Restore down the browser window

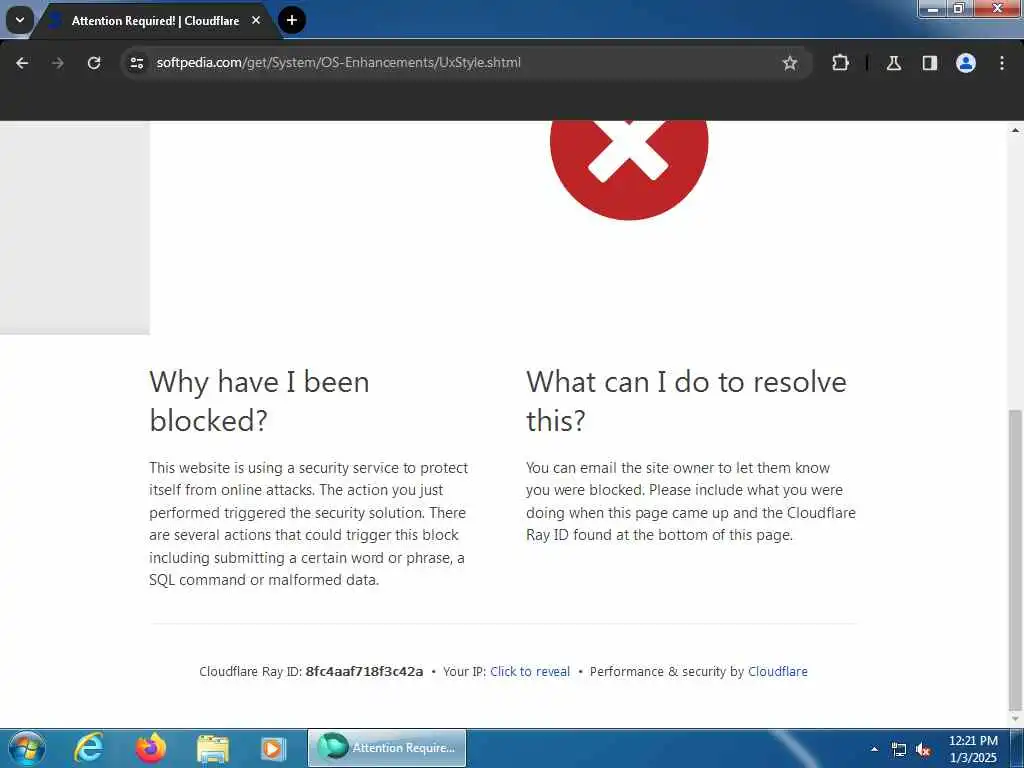click(x=959, y=8)
